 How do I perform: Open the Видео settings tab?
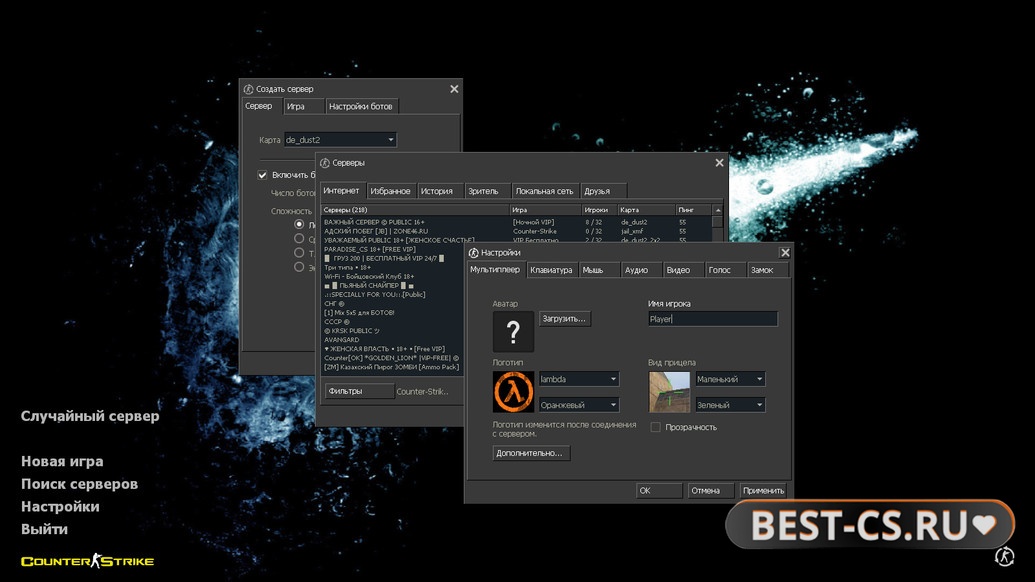683,270
